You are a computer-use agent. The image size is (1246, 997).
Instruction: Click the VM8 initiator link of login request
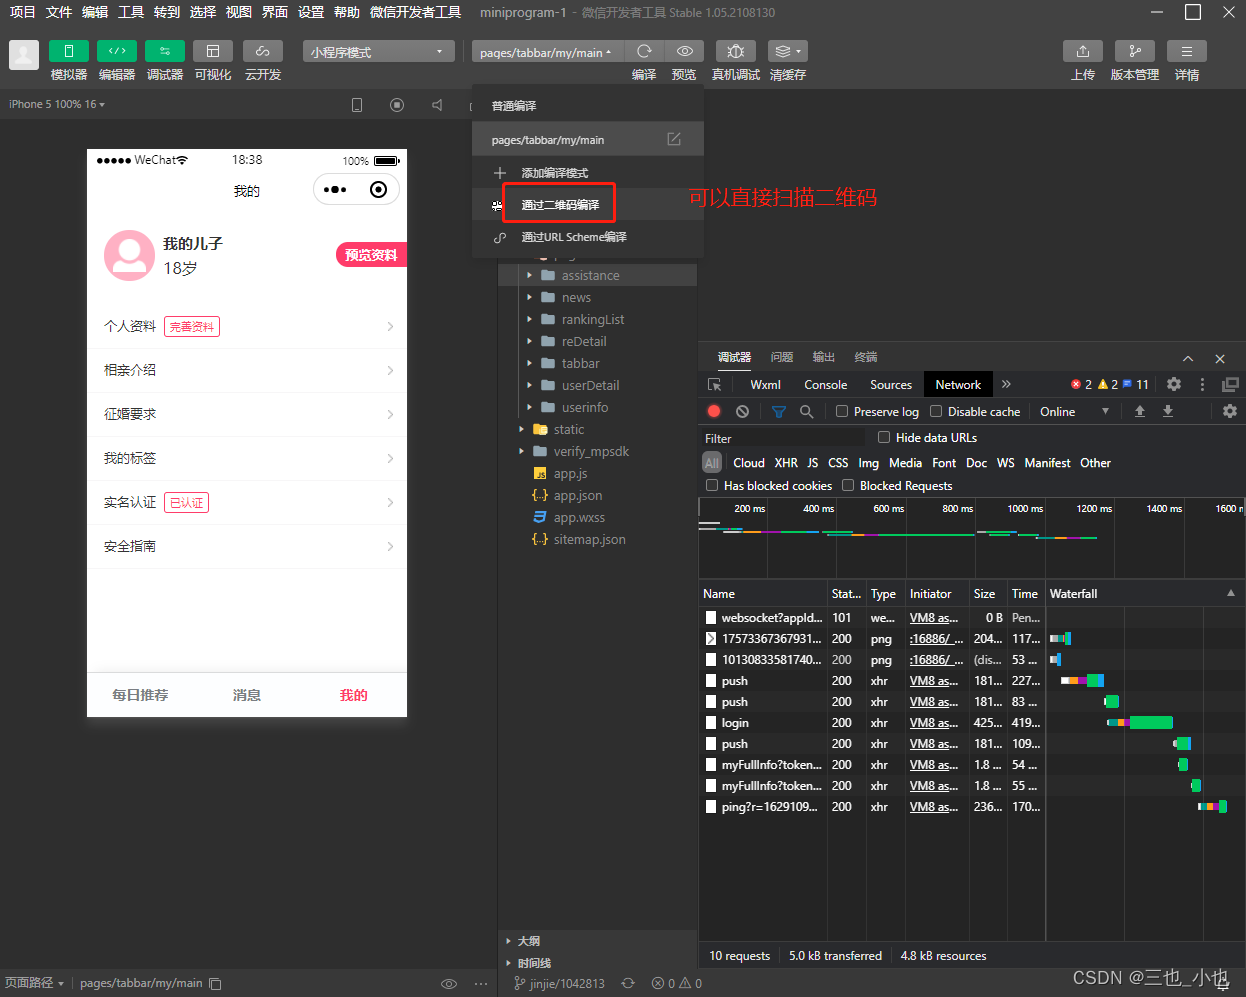[934, 723]
